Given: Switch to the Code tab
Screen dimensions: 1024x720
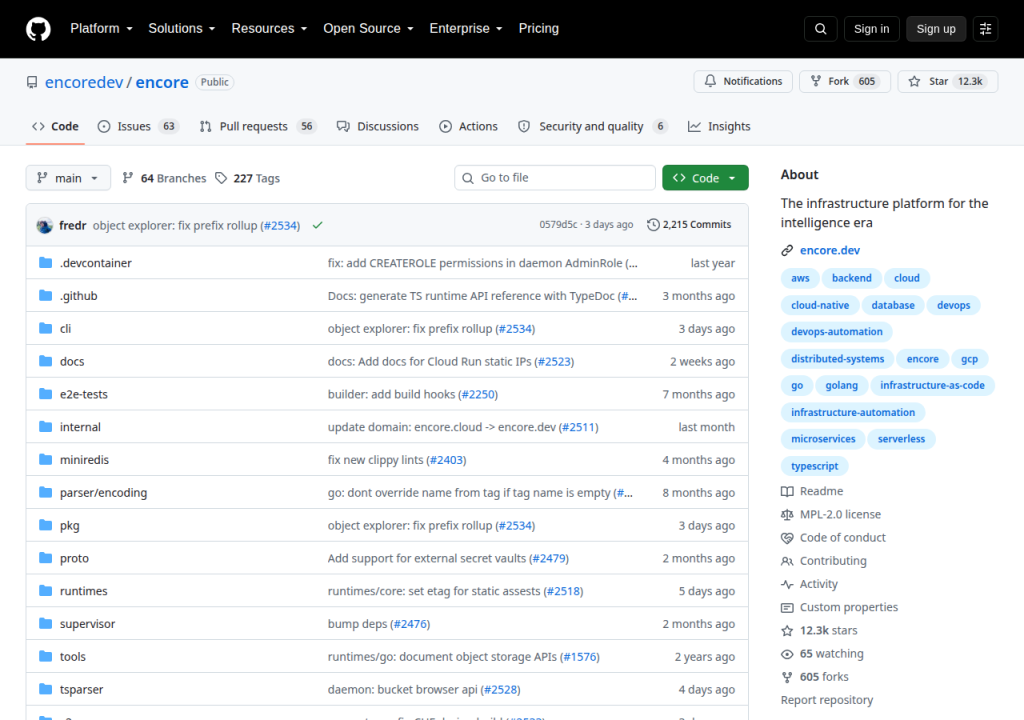Looking at the screenshot, I should tap(56, 126).
